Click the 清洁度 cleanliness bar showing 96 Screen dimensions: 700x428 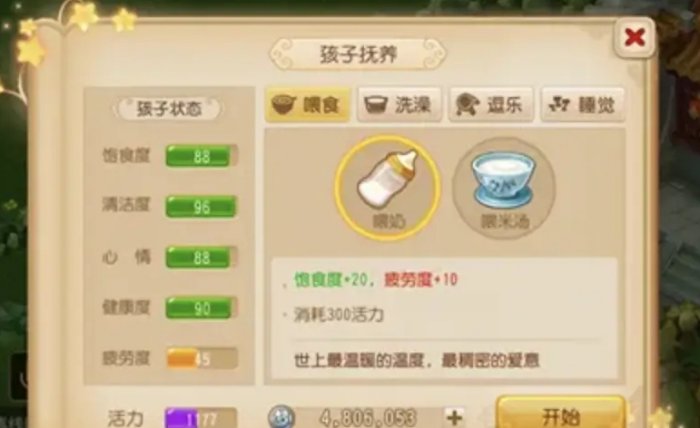202,207
